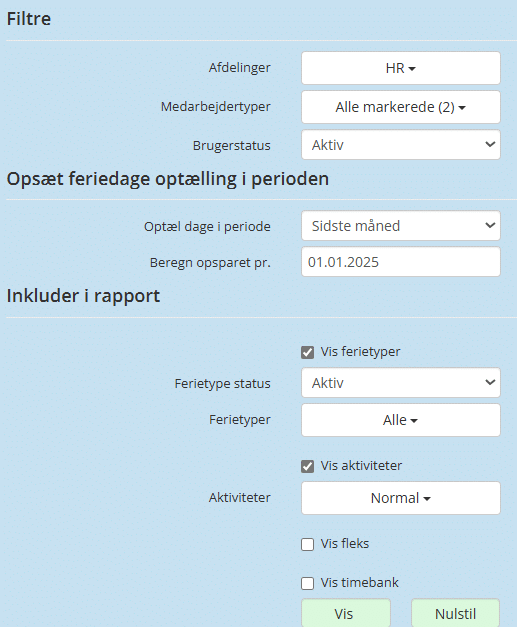The image size is (517, 627).
Task: Open the Brugerstatus Aktiv select box
Action: pos(401,145)
